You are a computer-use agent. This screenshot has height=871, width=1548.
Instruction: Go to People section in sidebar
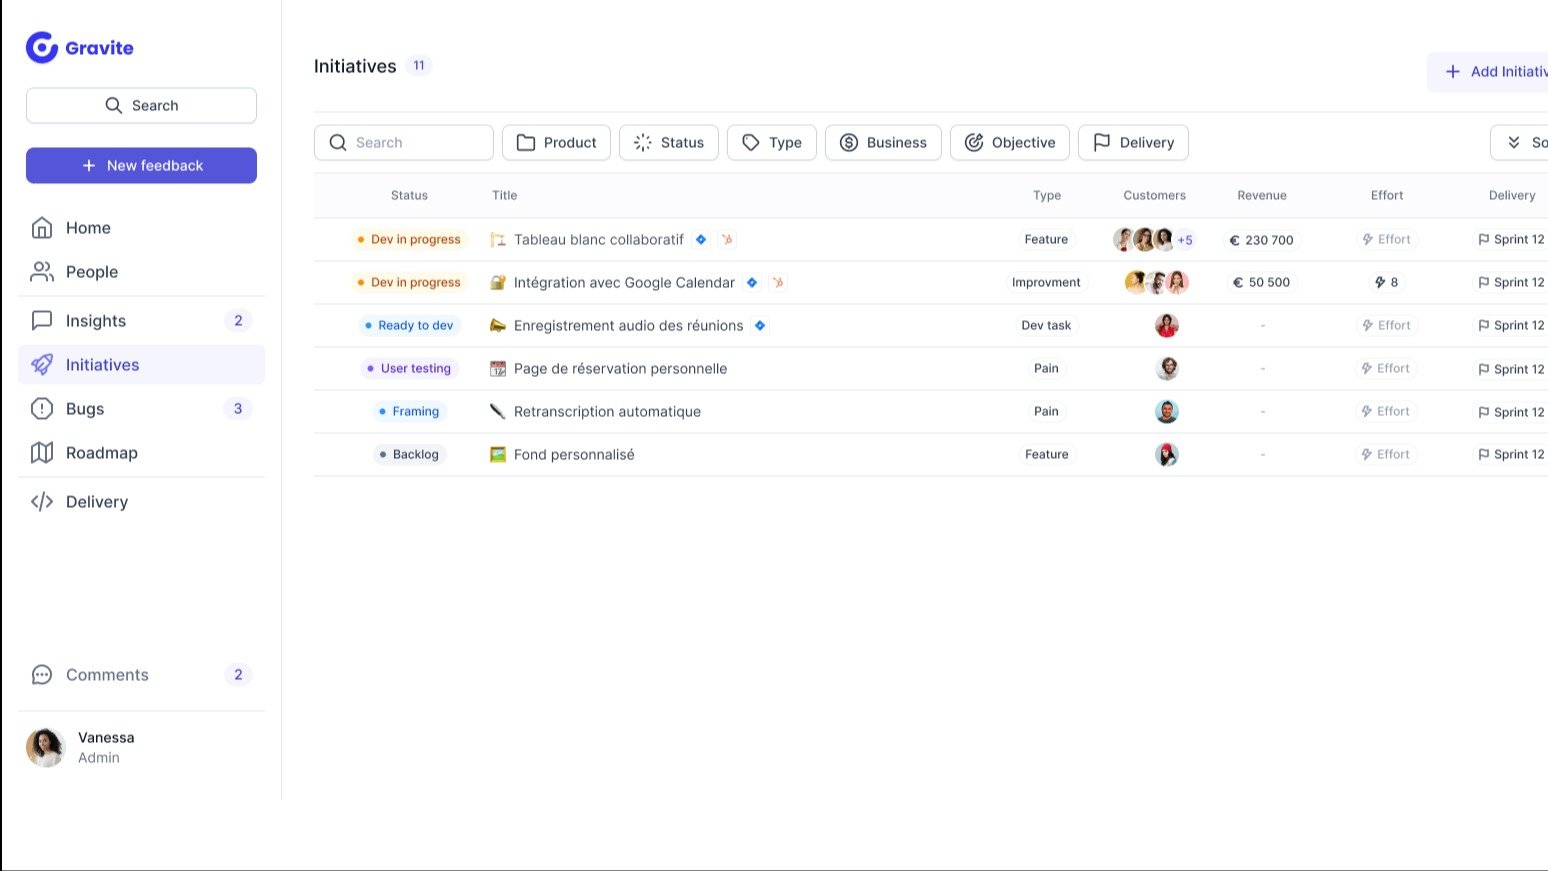point(91,272)
